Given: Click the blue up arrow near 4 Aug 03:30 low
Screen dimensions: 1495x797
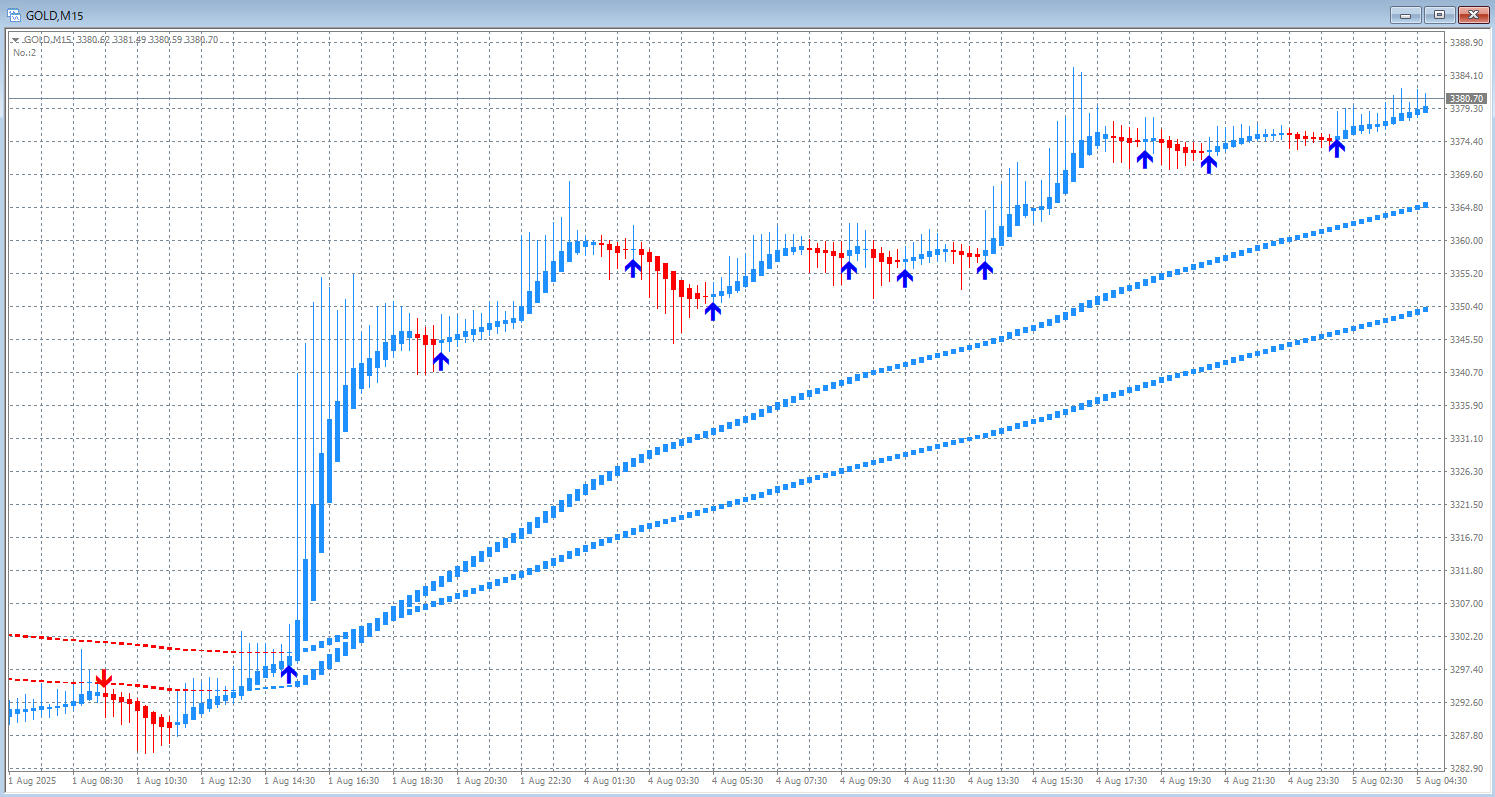Looking at the screenshot, I should [x=712, y=310].
